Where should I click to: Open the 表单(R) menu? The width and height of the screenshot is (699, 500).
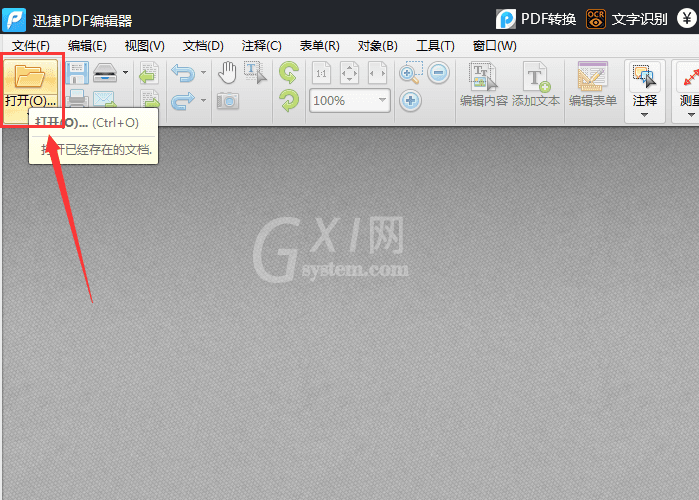pyautogui.click(x=320, y=45)
